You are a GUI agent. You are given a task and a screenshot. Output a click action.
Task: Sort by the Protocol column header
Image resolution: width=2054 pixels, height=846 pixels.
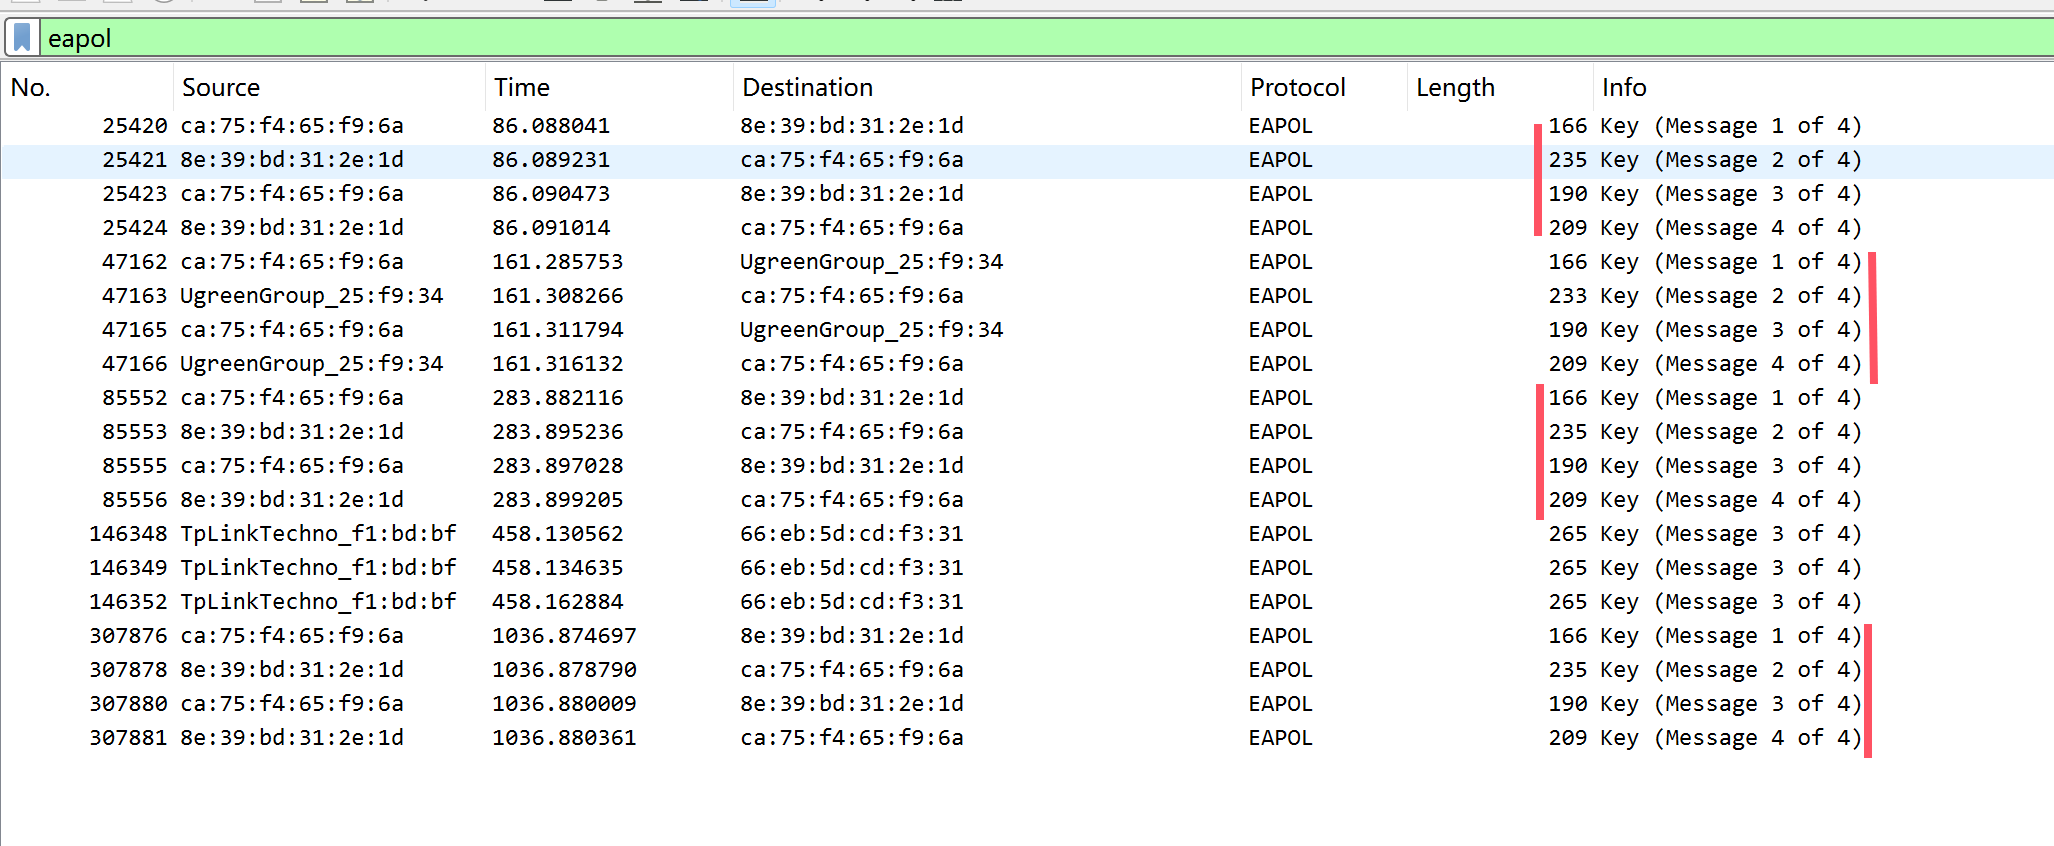pos(1325,87)
